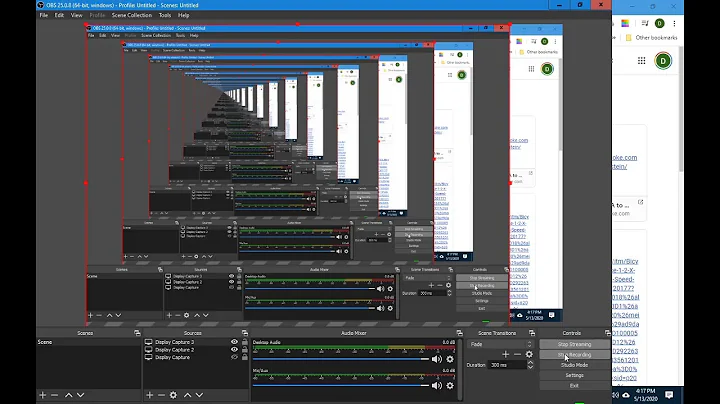Add a scene transition with the plus icon
The width and height of the screenshot is (720, 404).
click(506, 354)
